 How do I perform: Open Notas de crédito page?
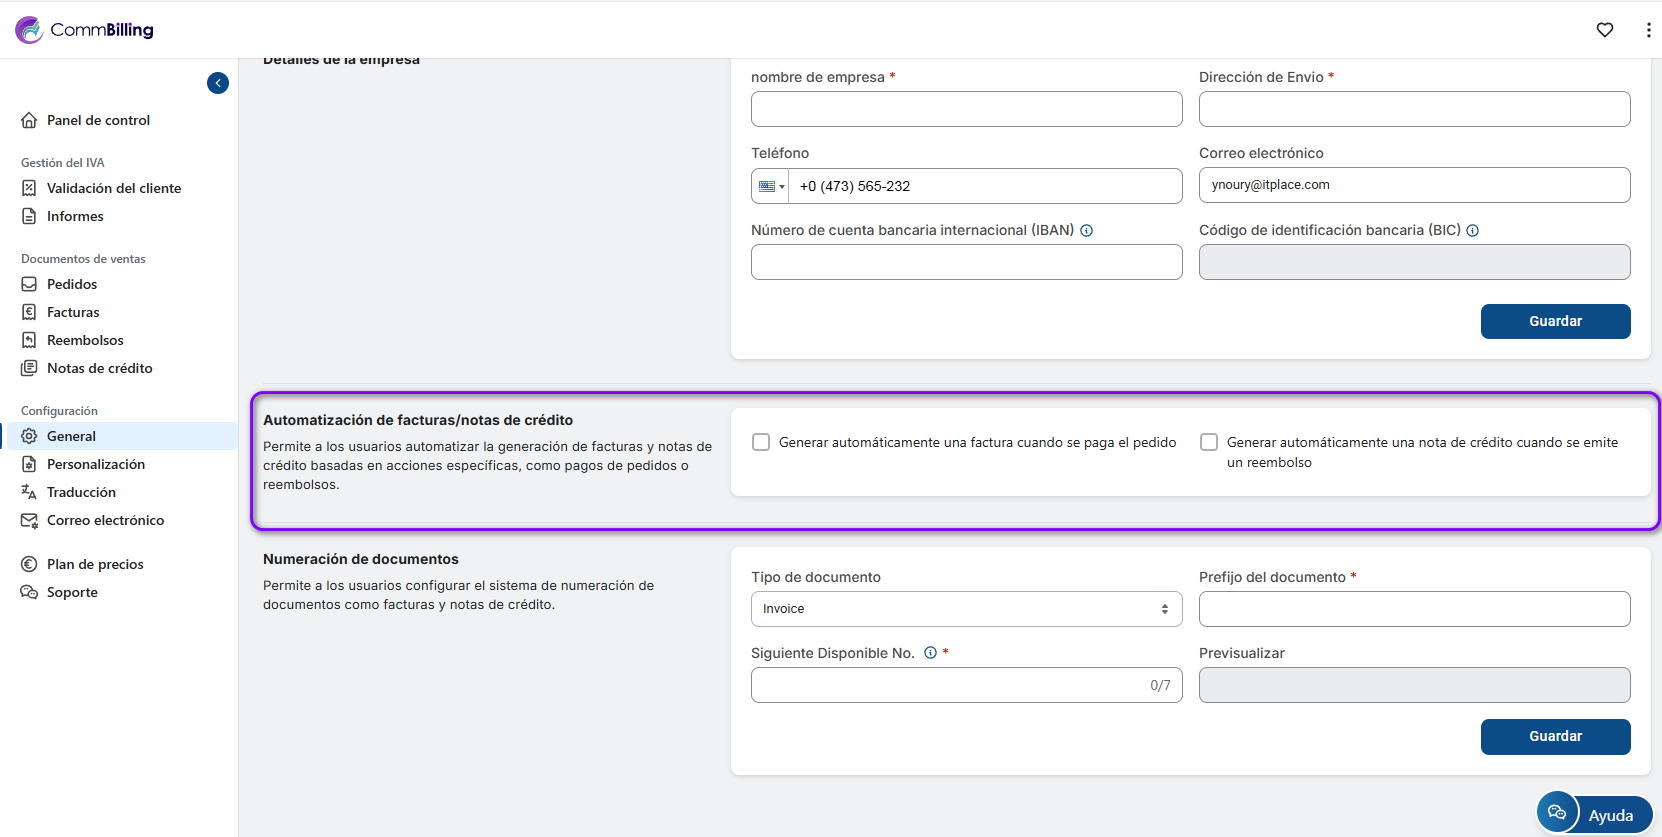coord(99,368)
